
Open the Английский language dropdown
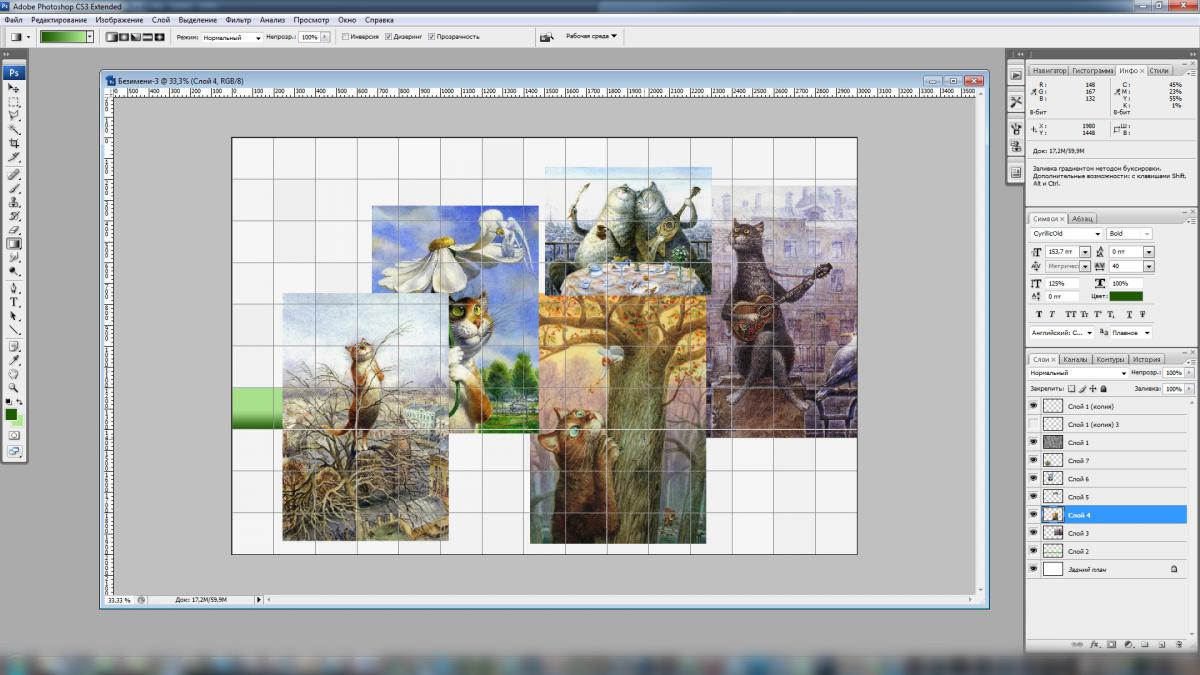tap(1063, 332)
